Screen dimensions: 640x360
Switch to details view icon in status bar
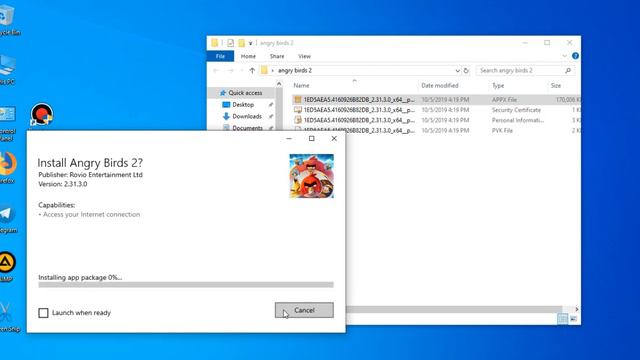[562, 319]
